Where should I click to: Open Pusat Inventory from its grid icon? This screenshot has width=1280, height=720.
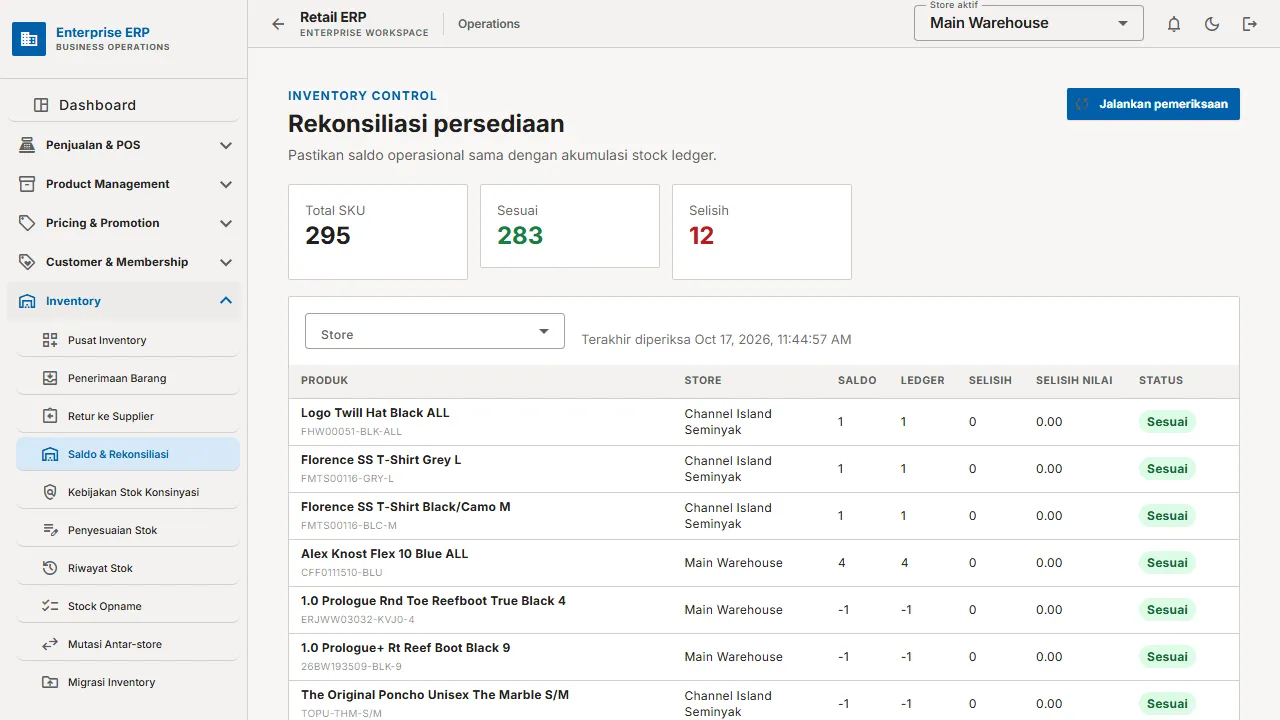[x=50, y=340]
